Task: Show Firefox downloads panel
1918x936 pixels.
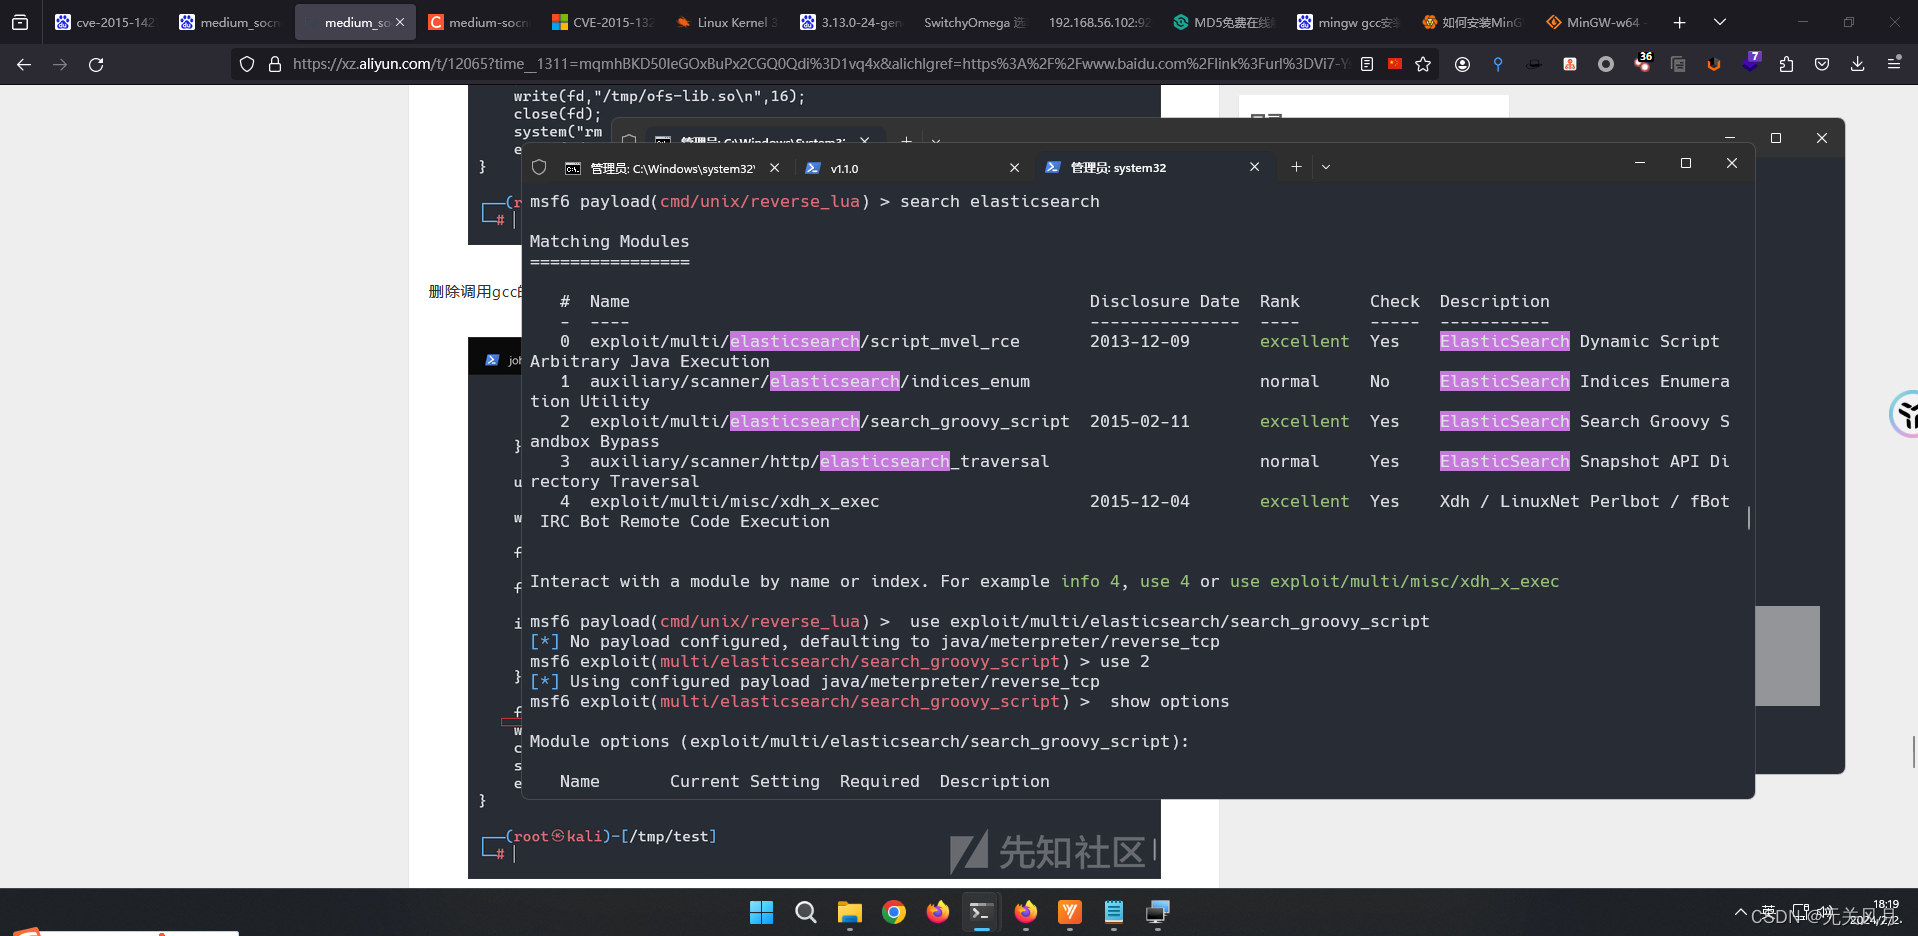Action: (x=1858, y=64)
